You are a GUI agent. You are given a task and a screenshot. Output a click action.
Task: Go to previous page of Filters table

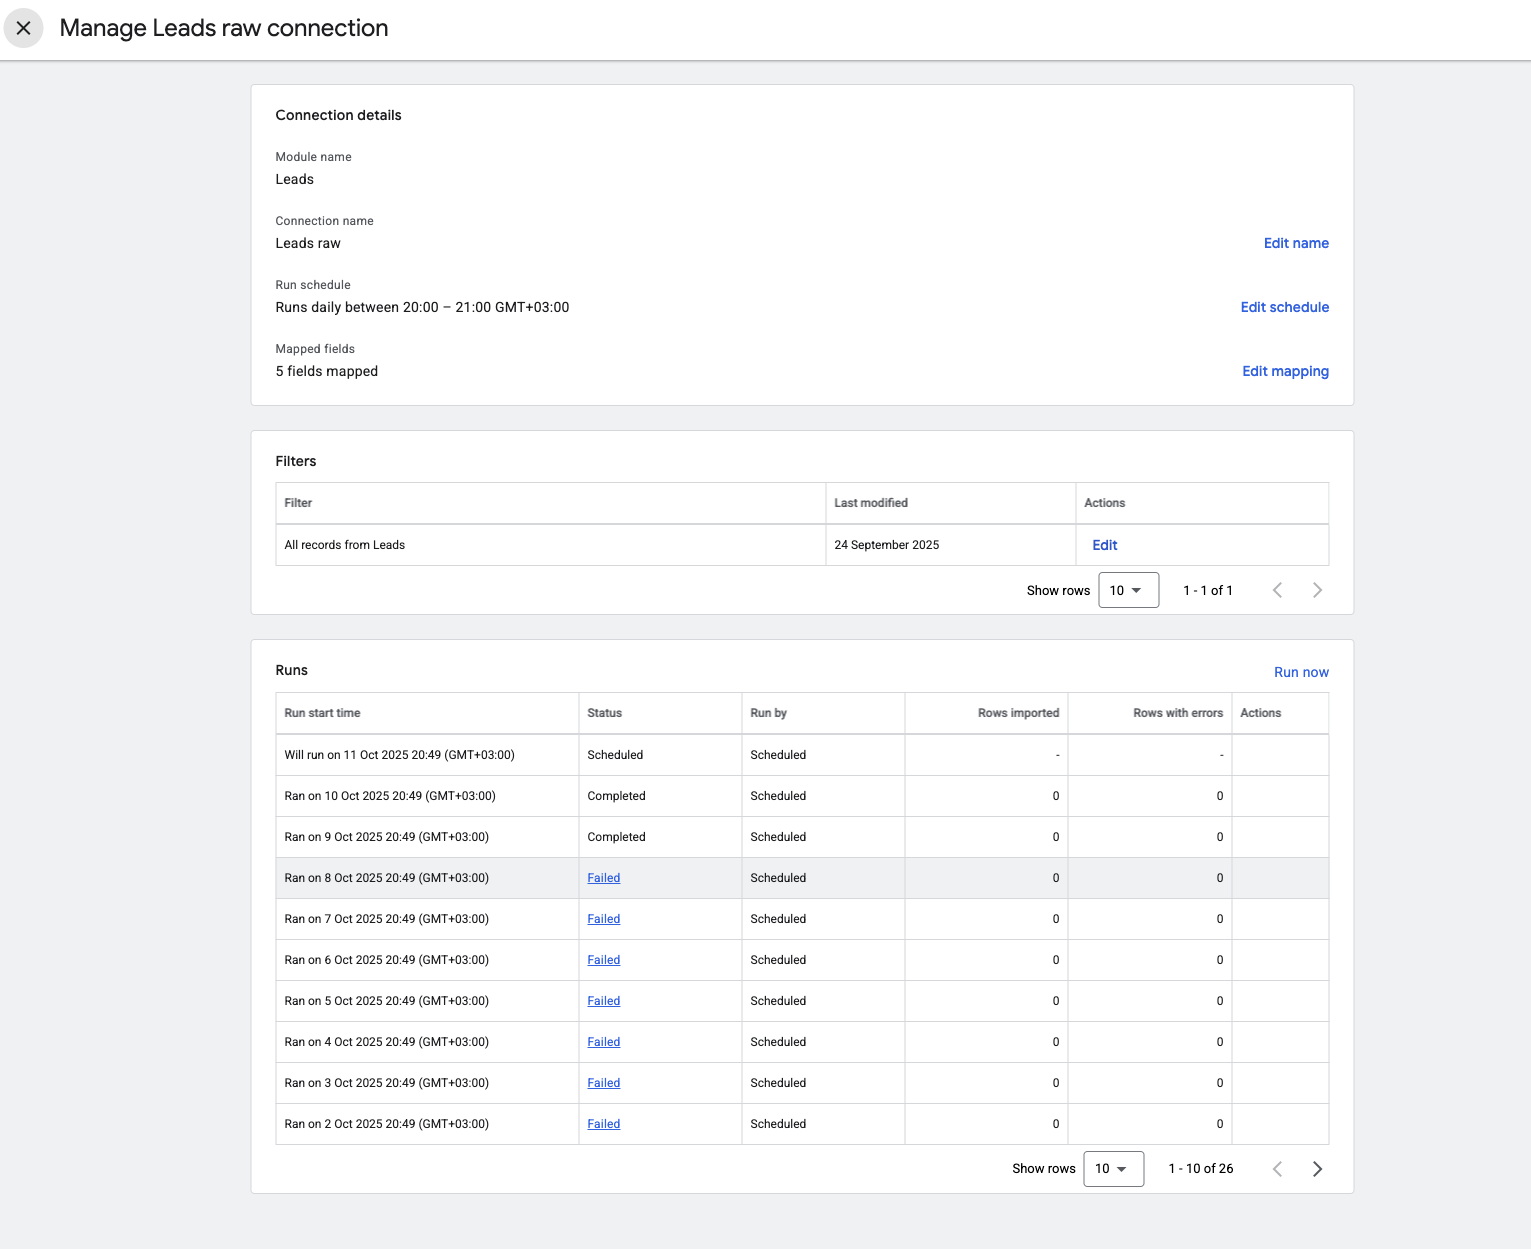pyautogui.click(x=1277, y=590)
